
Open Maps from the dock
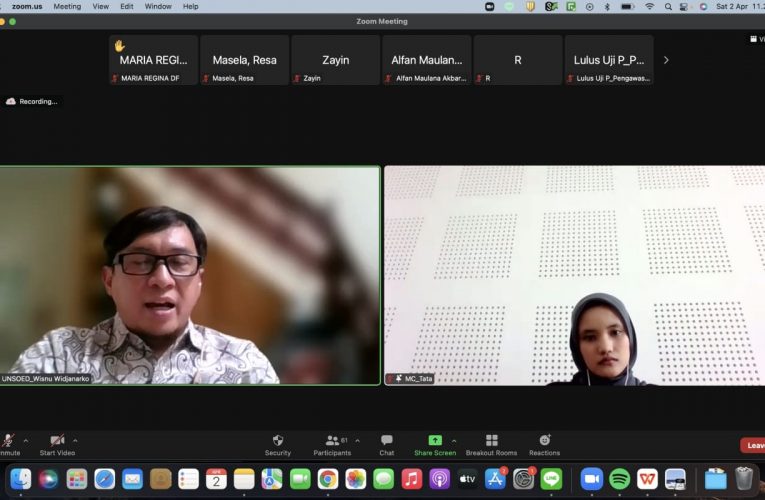272,479
